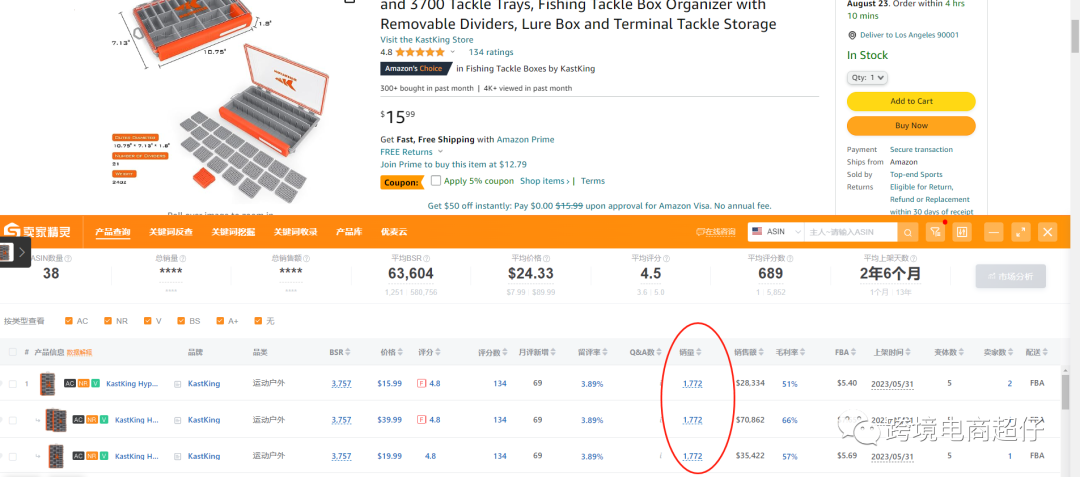
Task: Open the filter icon with red dot
Action: 935,232
